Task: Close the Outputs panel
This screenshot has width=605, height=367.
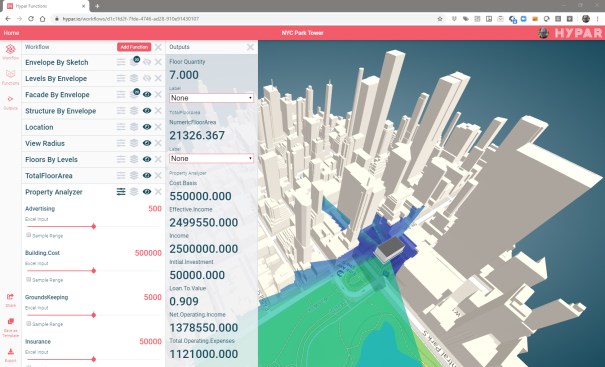Action: [x=250, y=47]
